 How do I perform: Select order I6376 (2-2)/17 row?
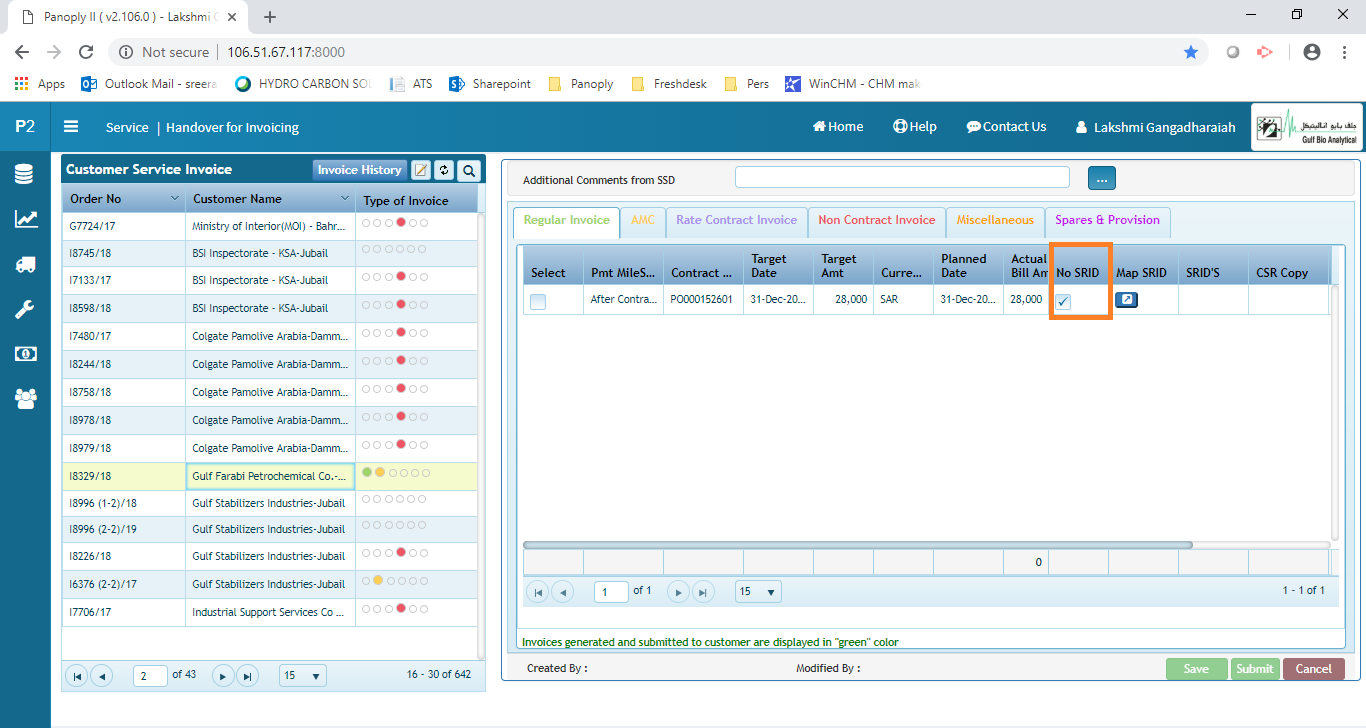(x=269, y=584)
